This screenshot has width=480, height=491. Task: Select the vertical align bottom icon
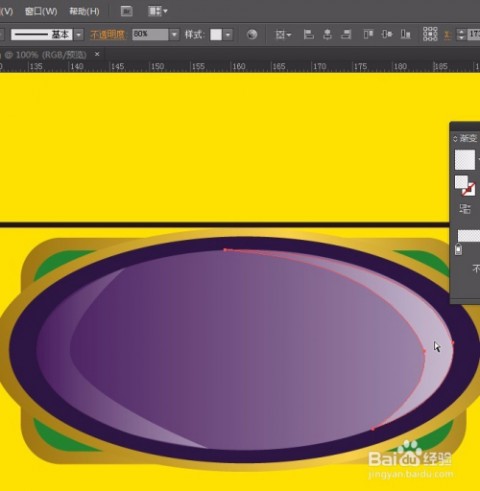pyautogui.click(x=405, y=34)
